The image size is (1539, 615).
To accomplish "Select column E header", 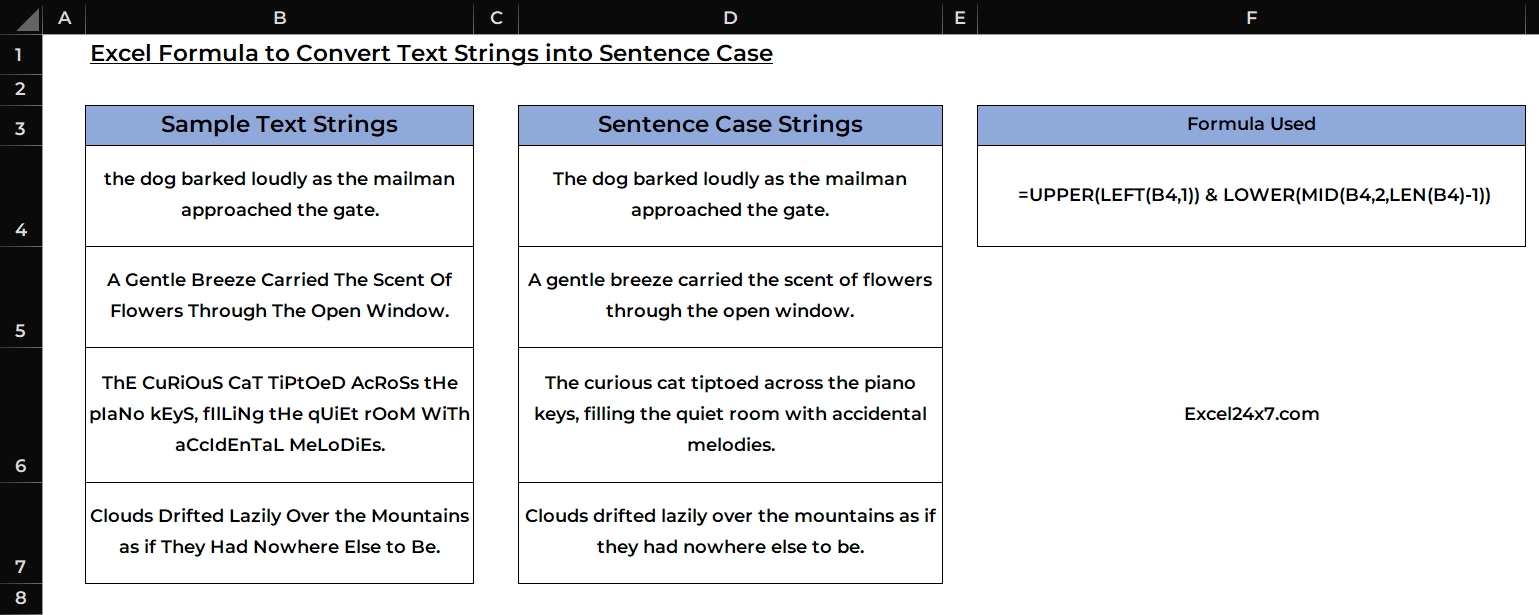I will click(x=959, y=17).
